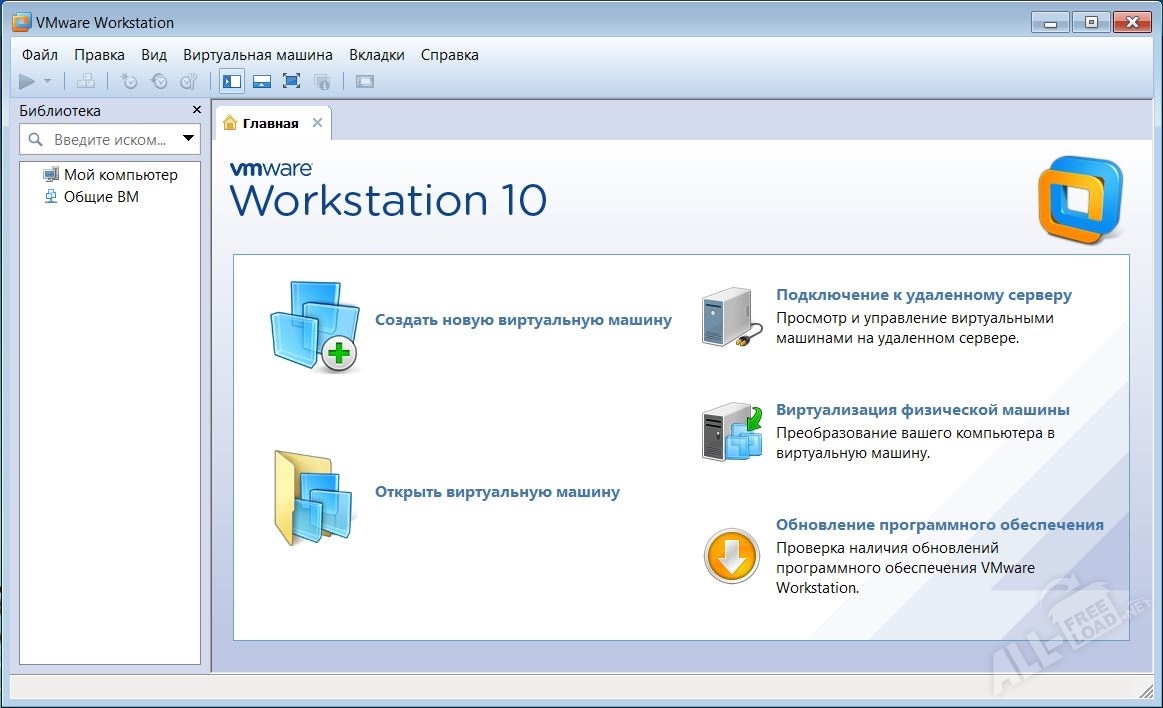Viewport: 1163px width, 708px height.
Task: Expand the library search filter dropdown
Action: pos(188,139)
